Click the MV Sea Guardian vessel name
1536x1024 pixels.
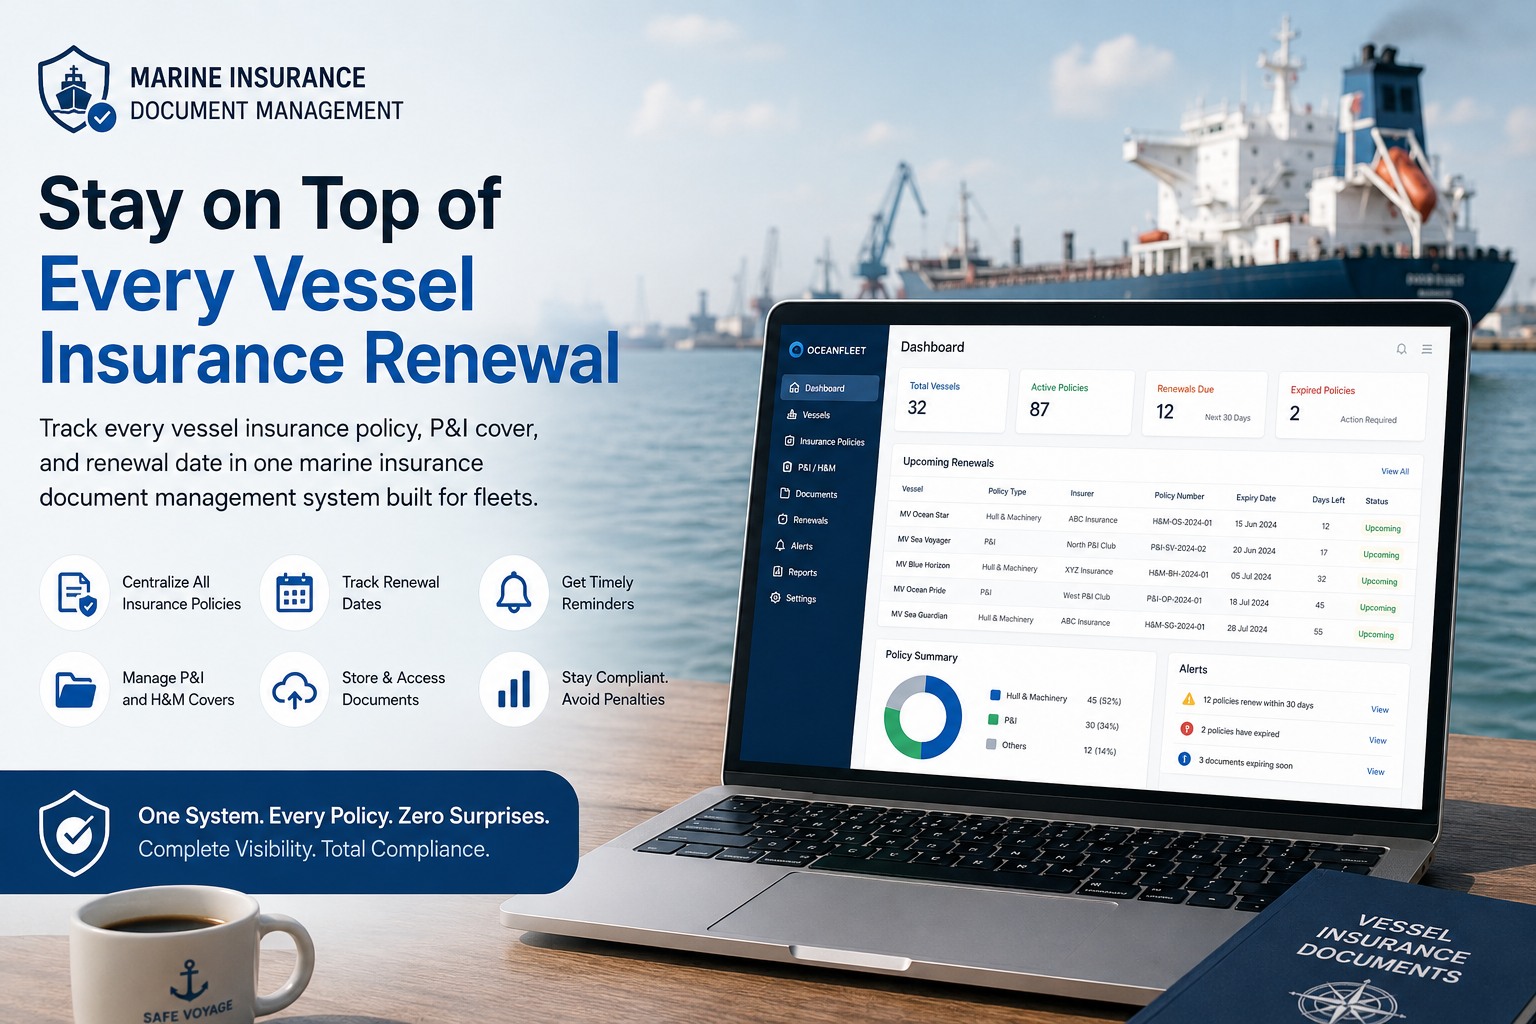(919, 614)
